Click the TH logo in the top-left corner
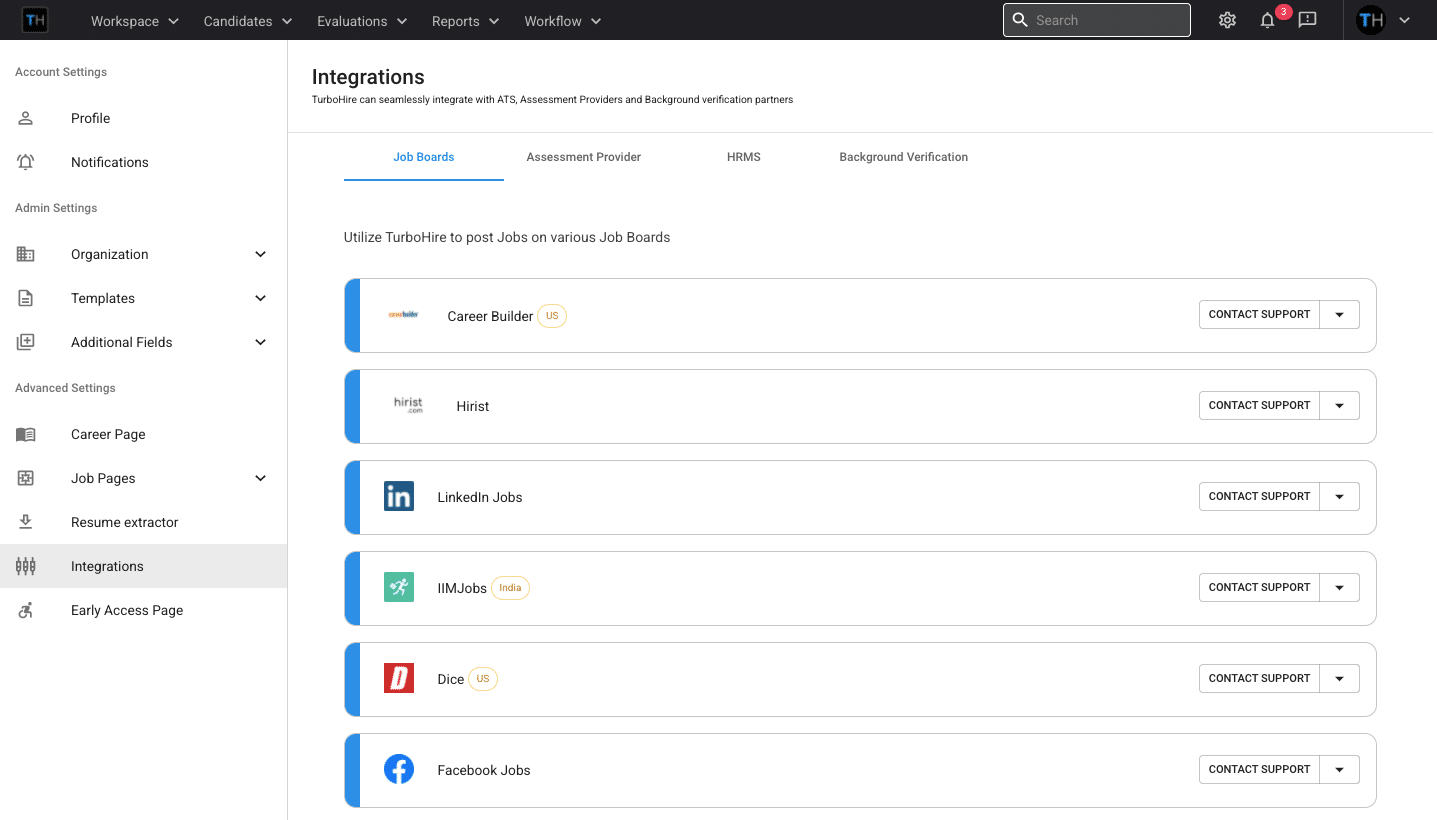 click(34, 20)
